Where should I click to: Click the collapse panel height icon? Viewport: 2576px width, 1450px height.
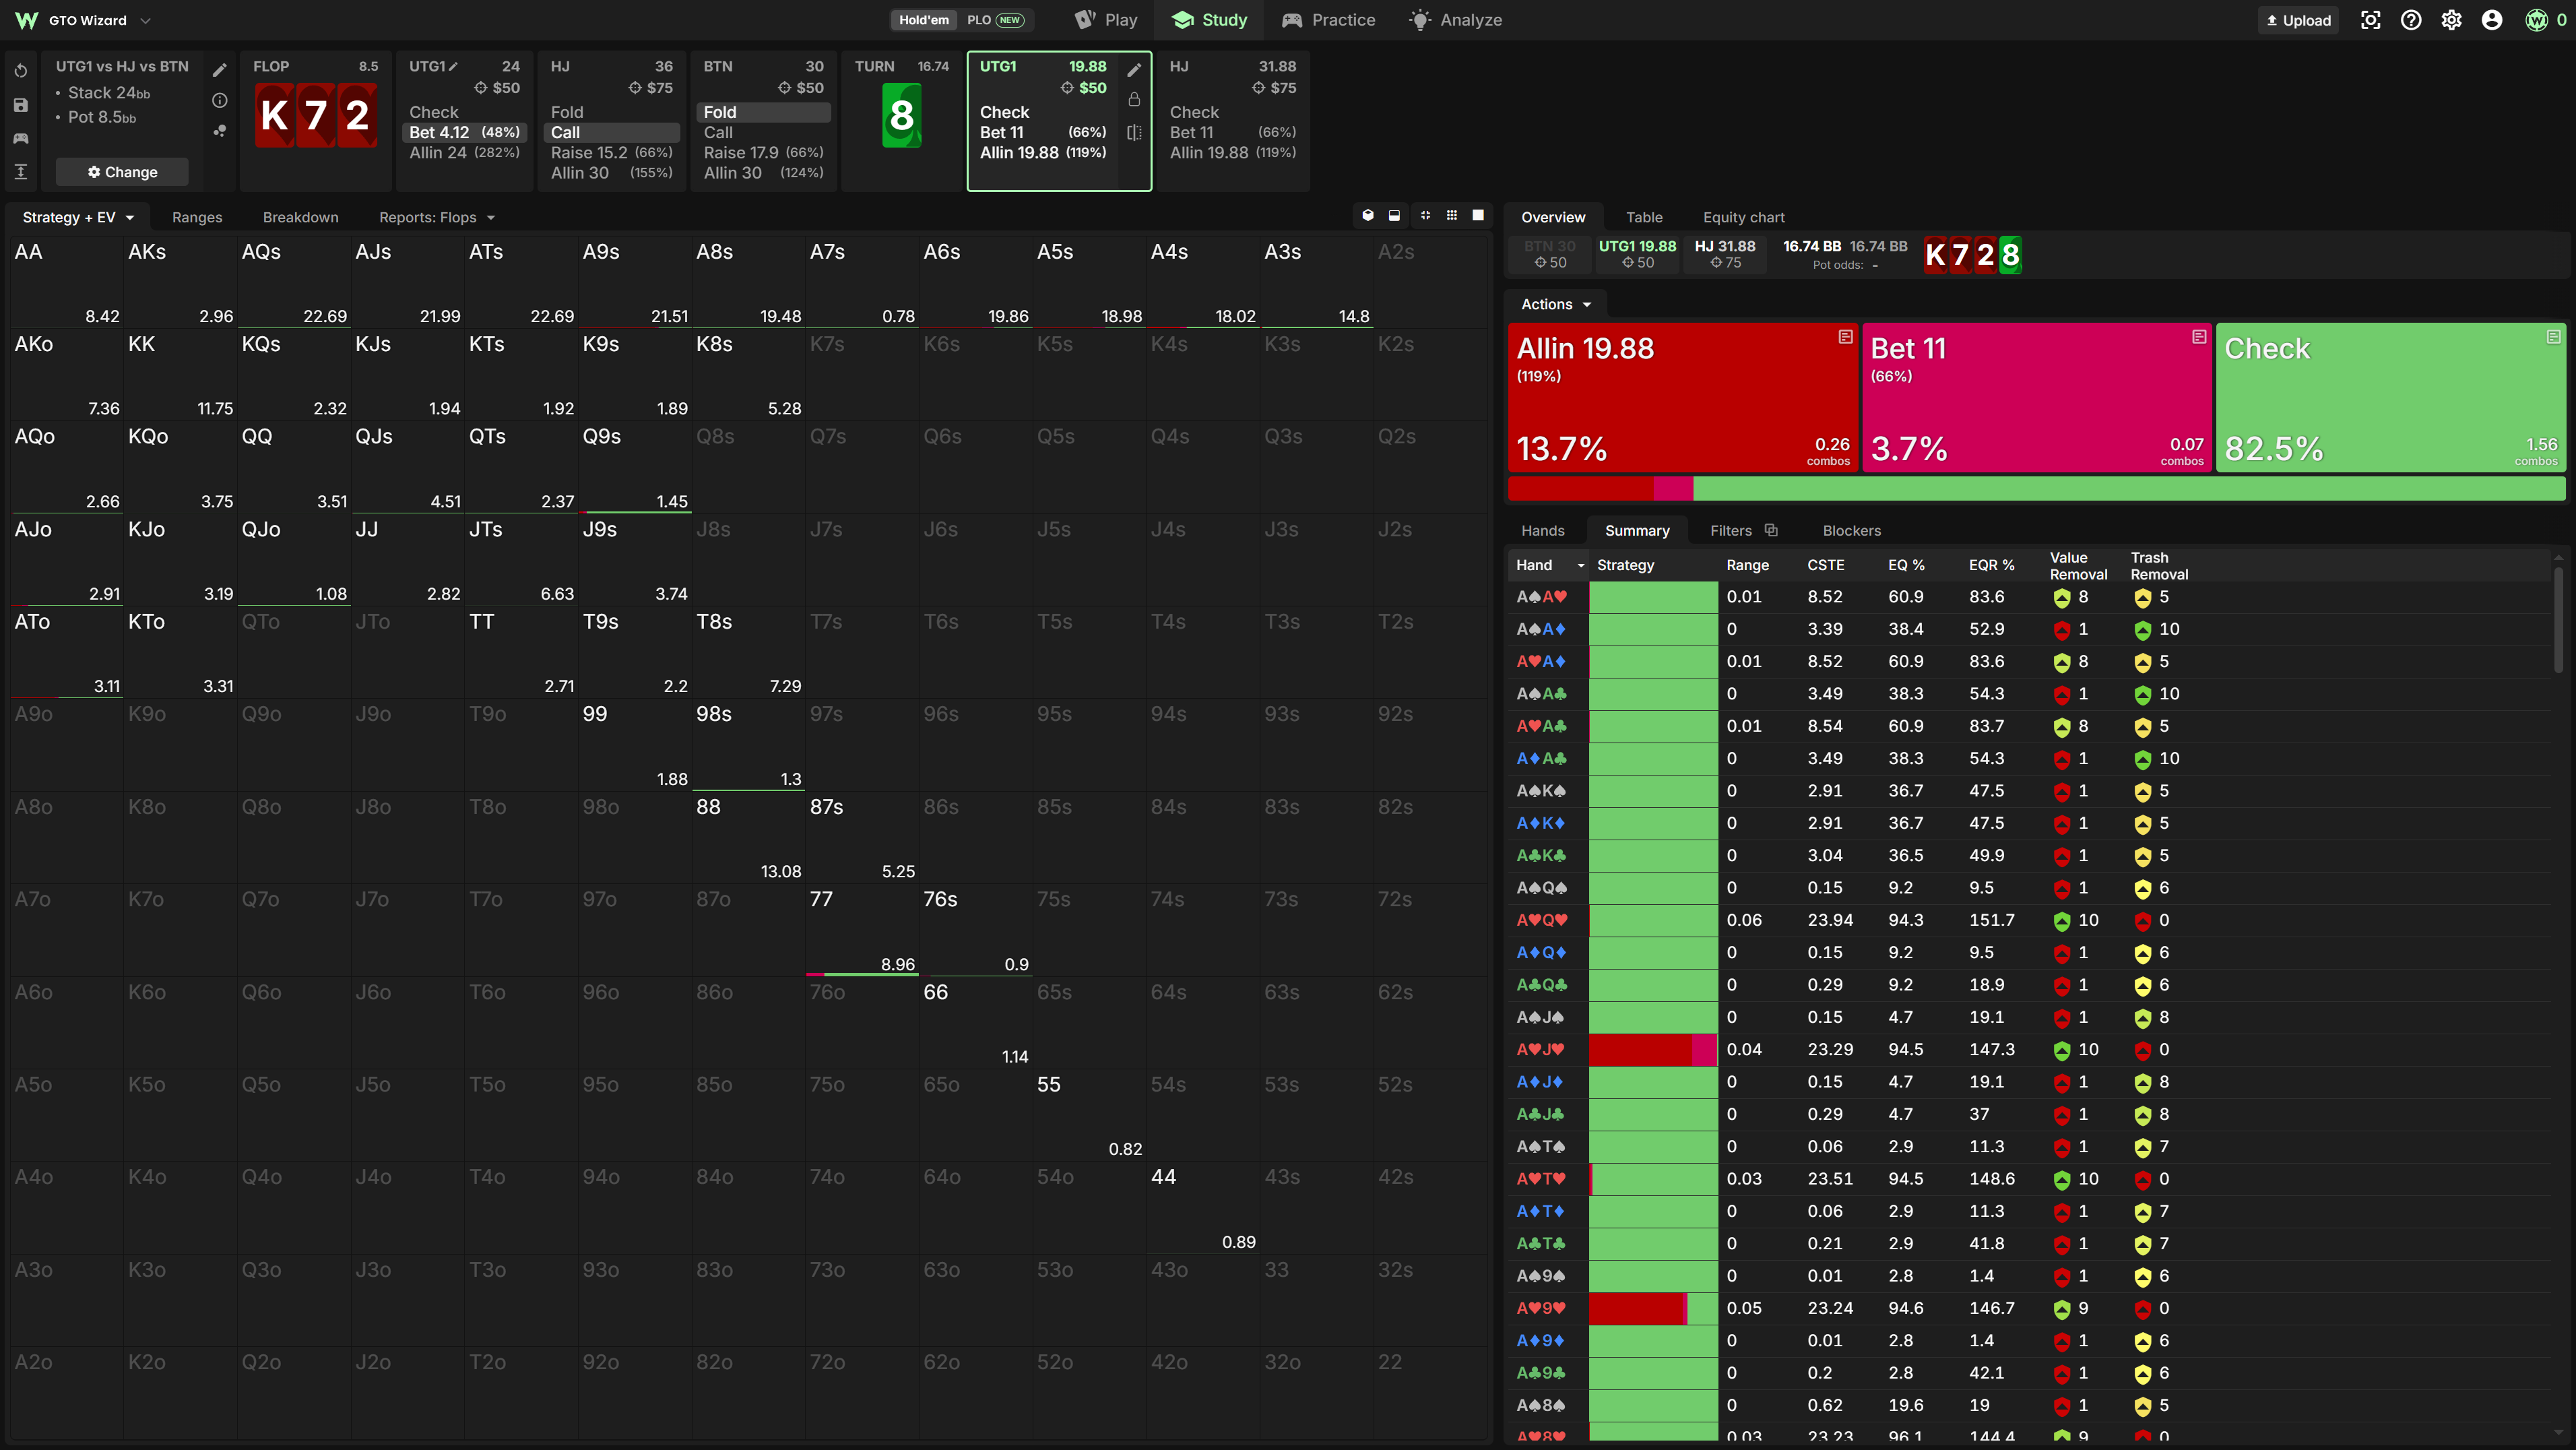point(21,172)
